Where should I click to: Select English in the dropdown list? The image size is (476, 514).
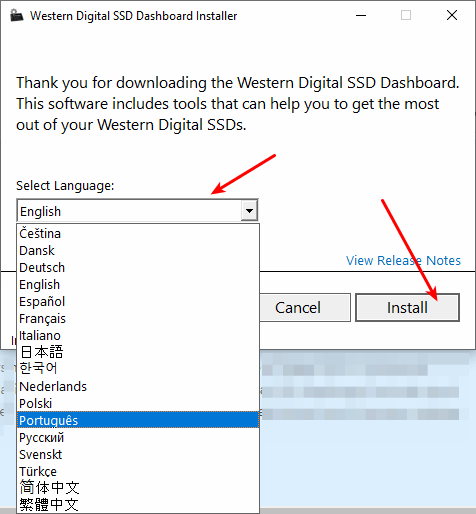click(x=138, y=284)
